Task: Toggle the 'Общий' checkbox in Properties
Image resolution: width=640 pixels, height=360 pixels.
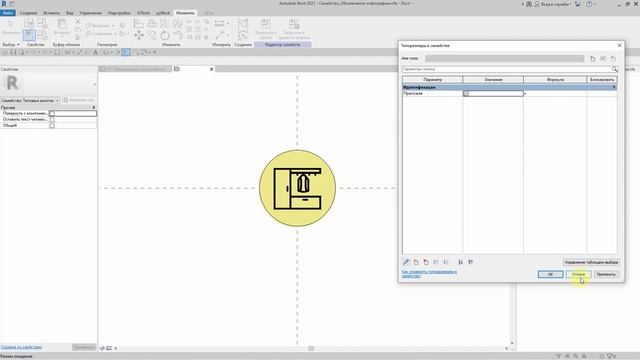Action: (52, 126)
